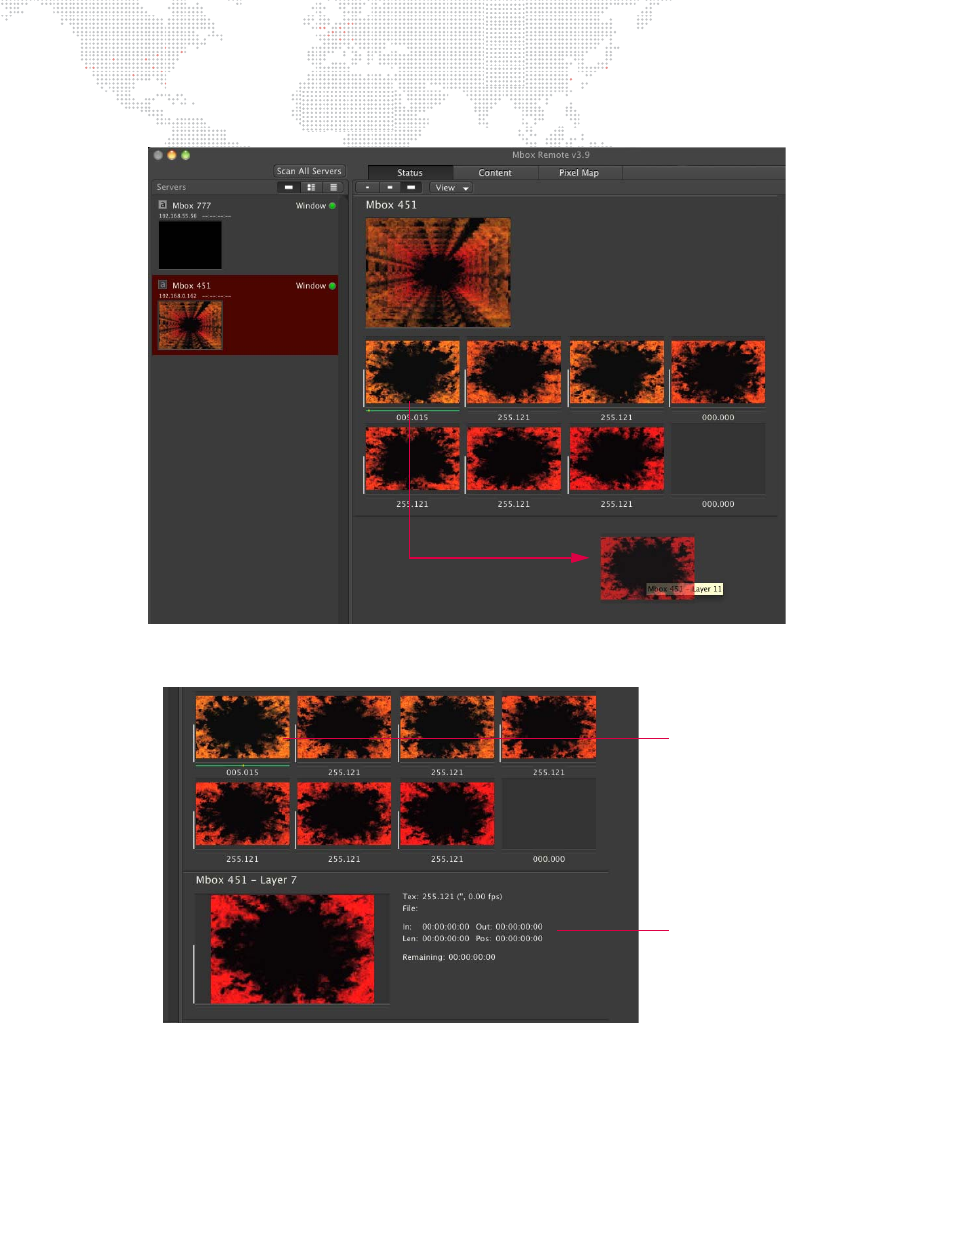
Task: Click the Remaining: 00:00:00:00 readout
Action: (x=449, y=957)
